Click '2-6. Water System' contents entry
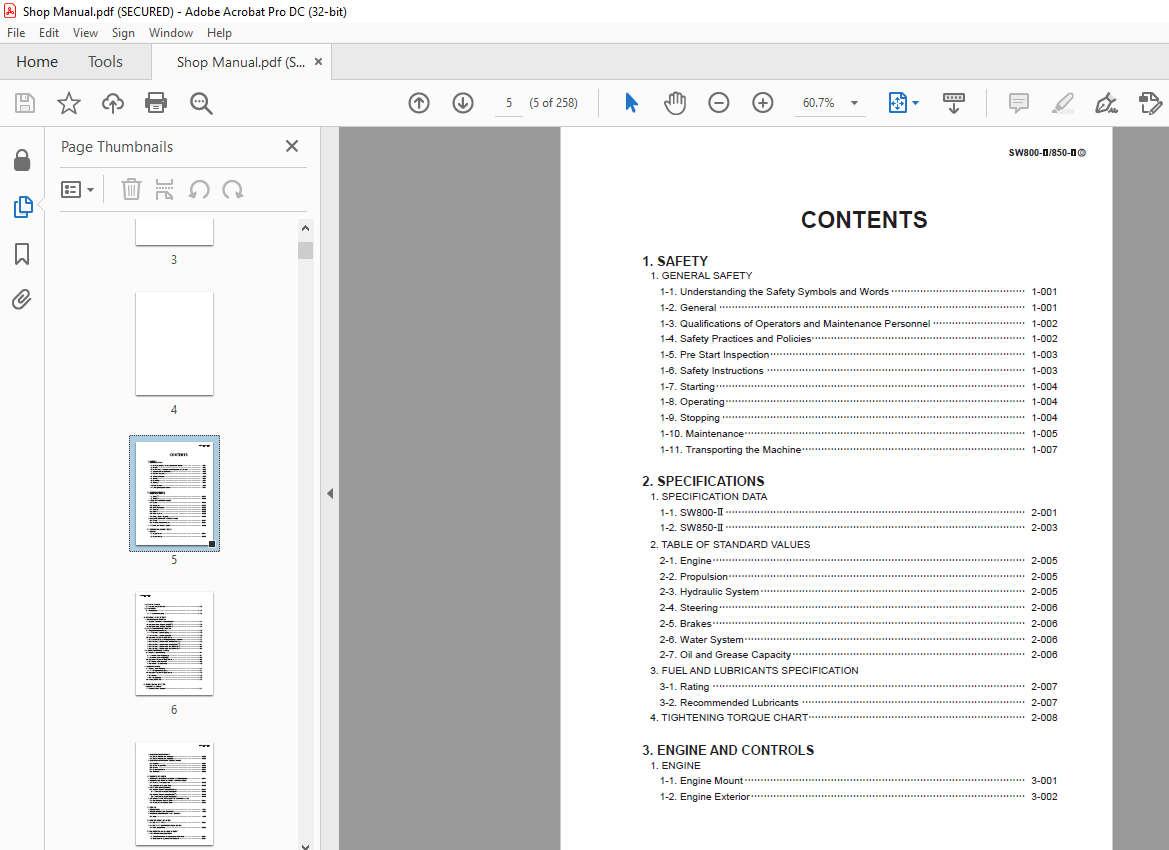 pyautogui.click(x=858, y=639)
